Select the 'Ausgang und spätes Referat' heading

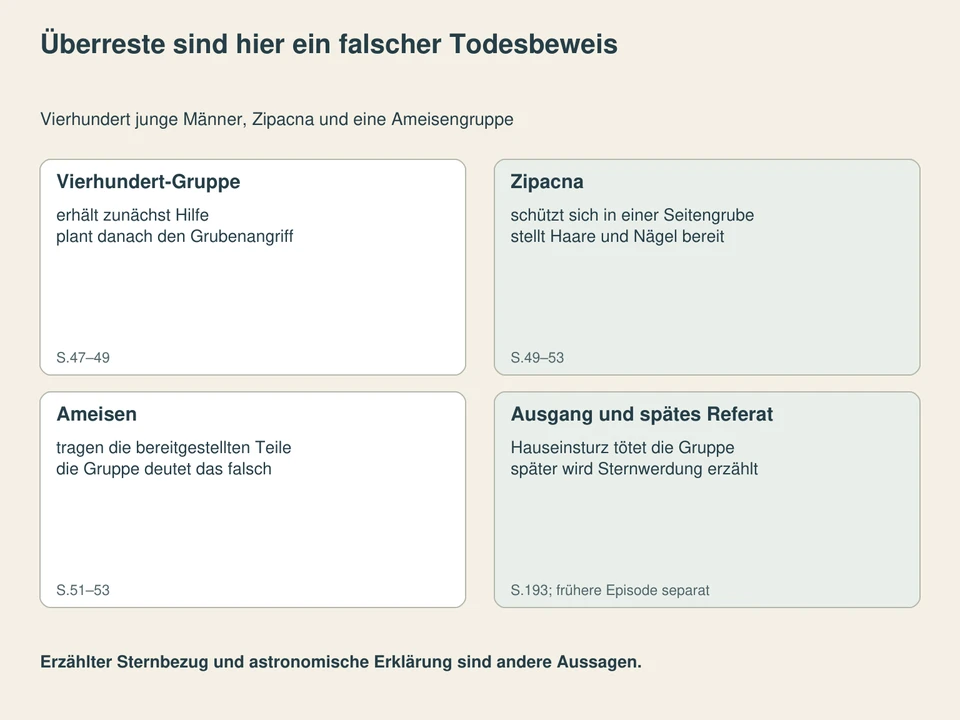point(642,414)
